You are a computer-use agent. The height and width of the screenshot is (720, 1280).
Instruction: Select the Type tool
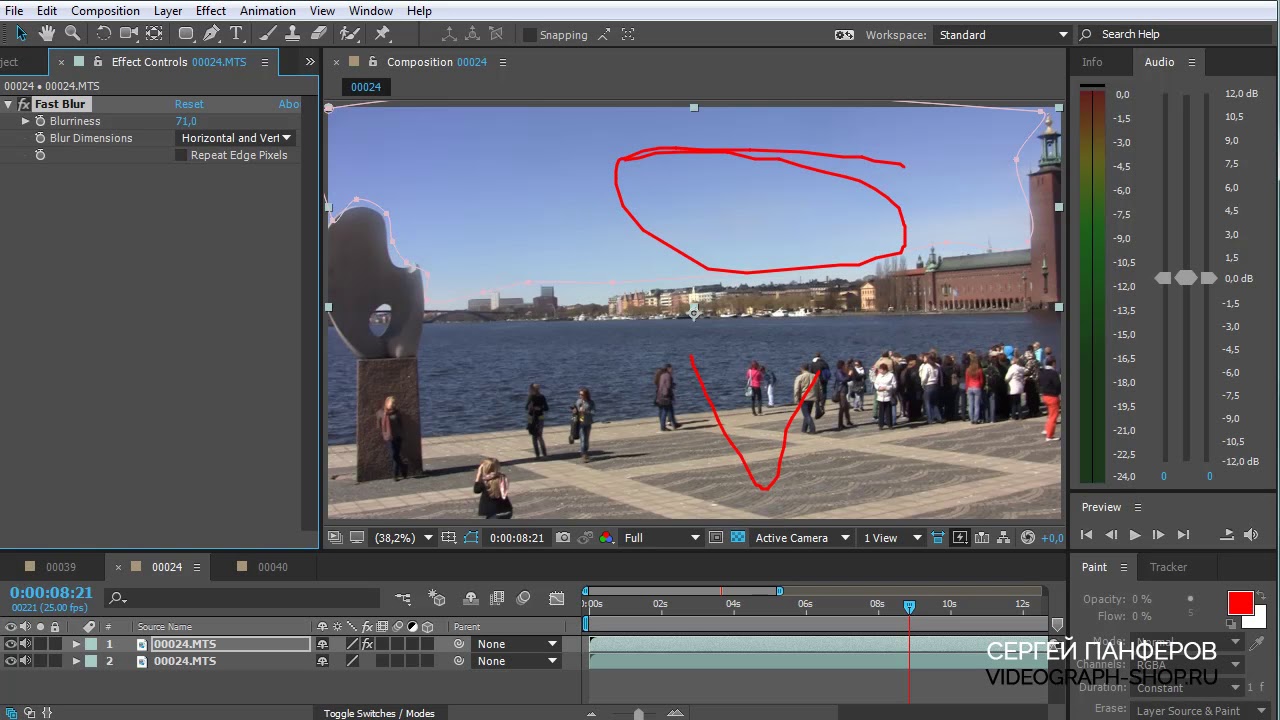(237, 34)
